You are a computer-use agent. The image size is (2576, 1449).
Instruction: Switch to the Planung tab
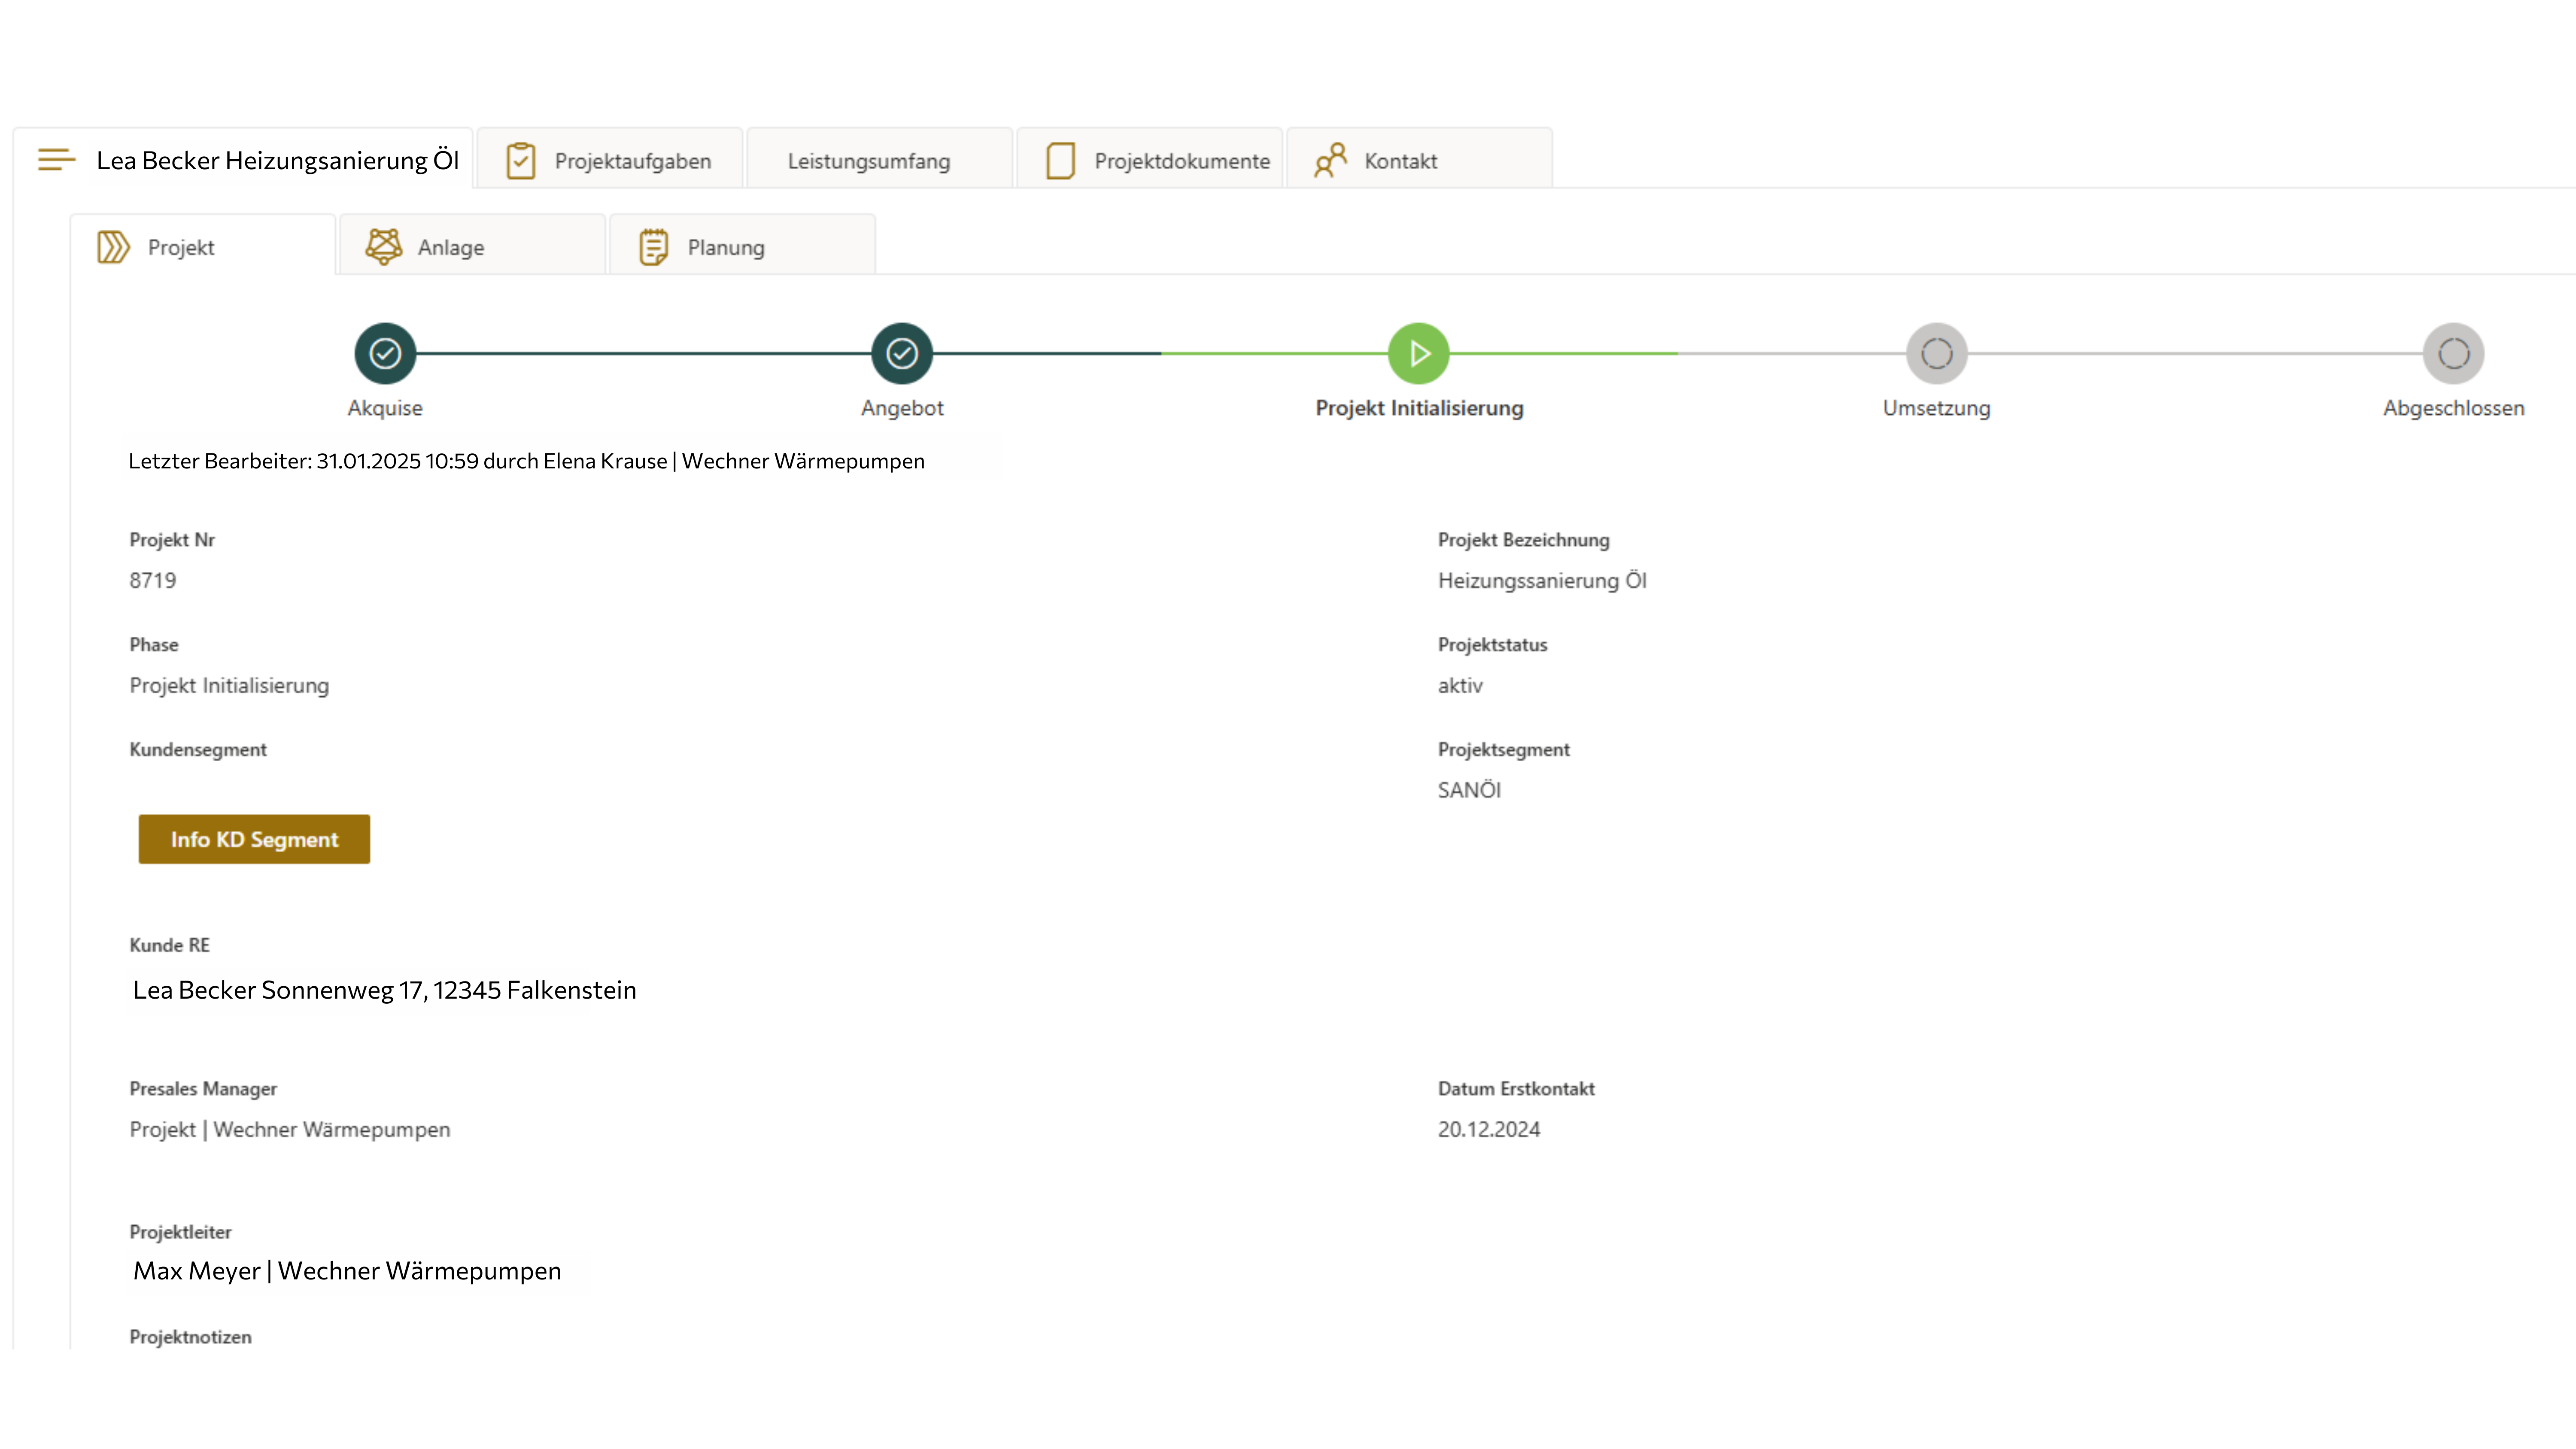pyautogui.click(x=726, y=247)
